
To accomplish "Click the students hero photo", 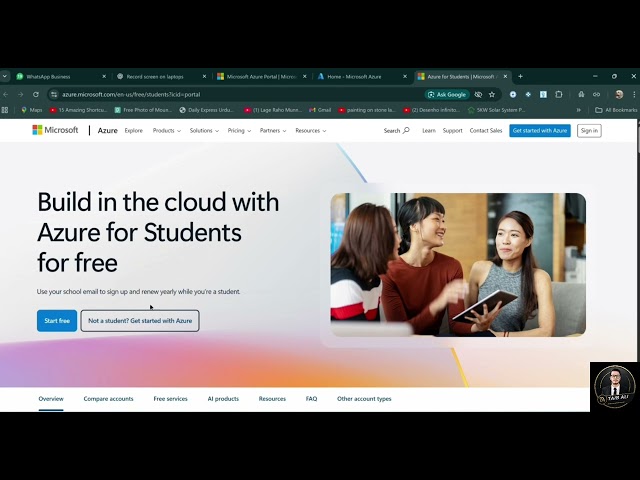I will coord(458,264).
